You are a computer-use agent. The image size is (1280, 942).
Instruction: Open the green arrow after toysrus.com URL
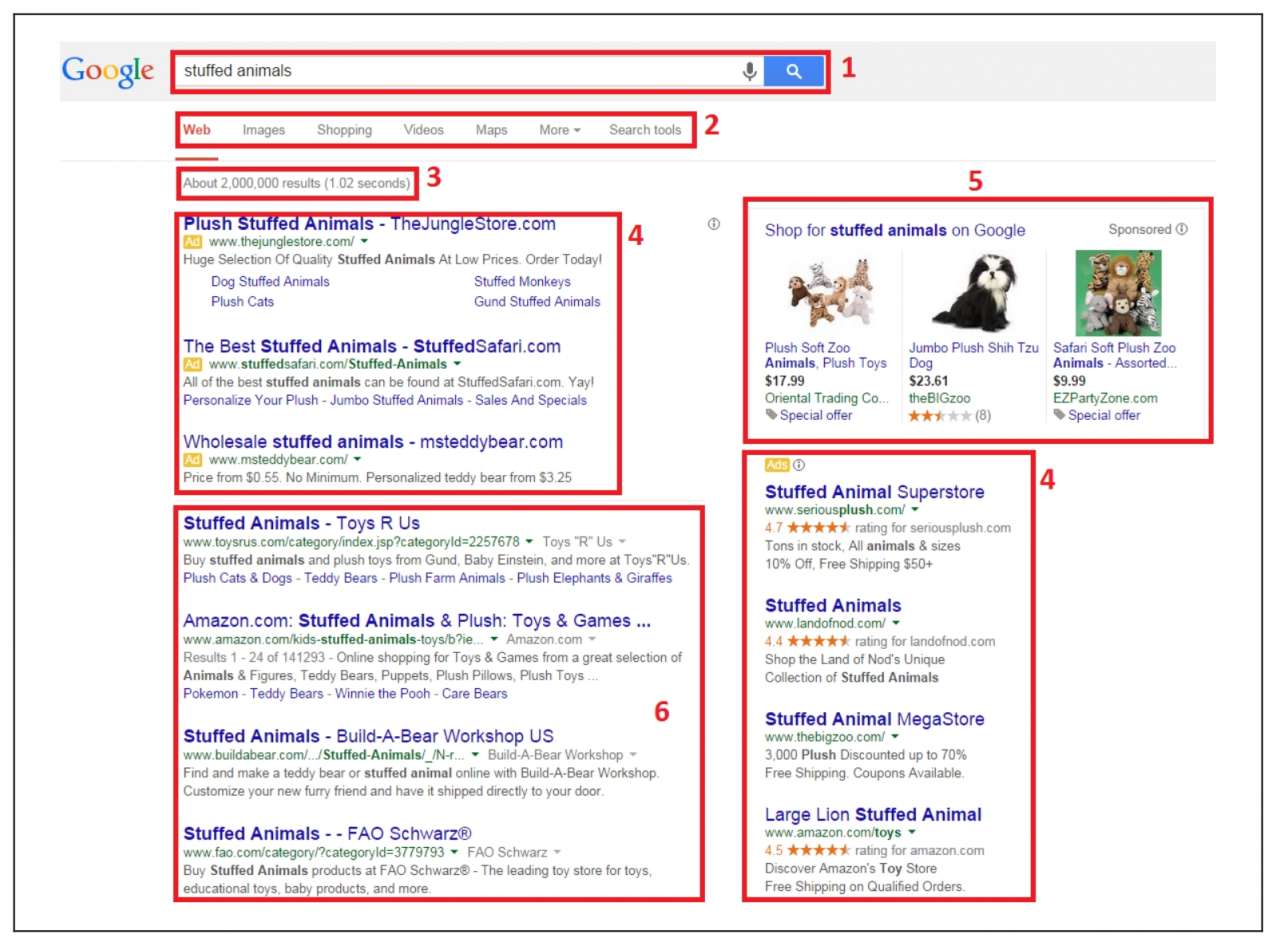[x=530, y=541]
